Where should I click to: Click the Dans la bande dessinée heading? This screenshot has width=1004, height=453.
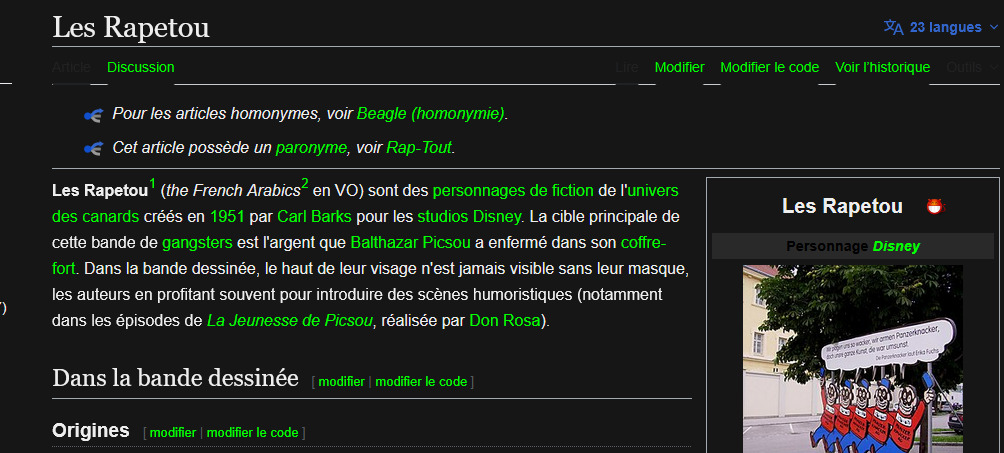pos(175,378)
